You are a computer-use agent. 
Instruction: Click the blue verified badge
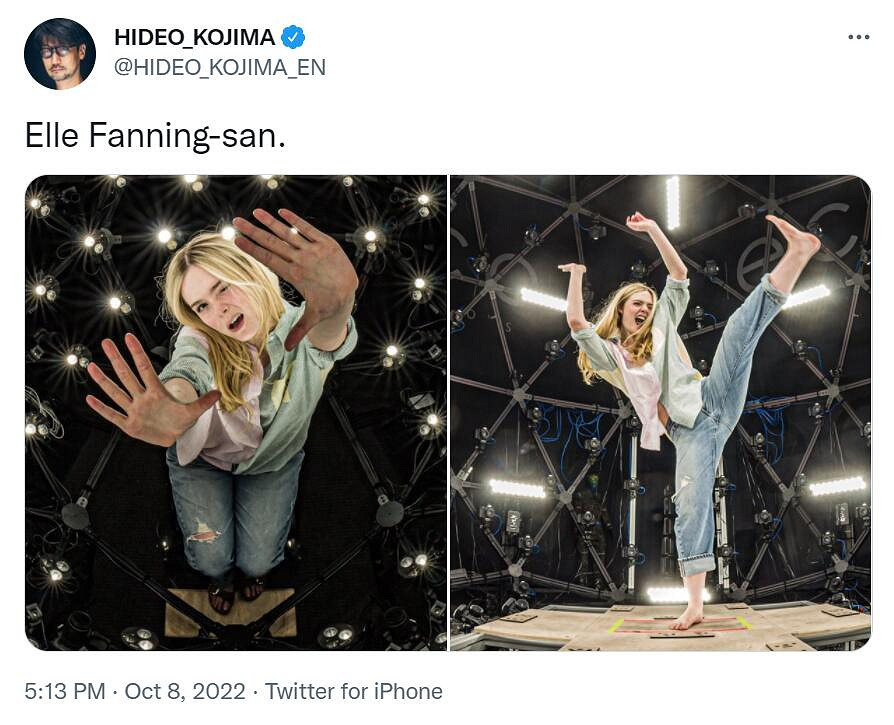click(293, 38)
